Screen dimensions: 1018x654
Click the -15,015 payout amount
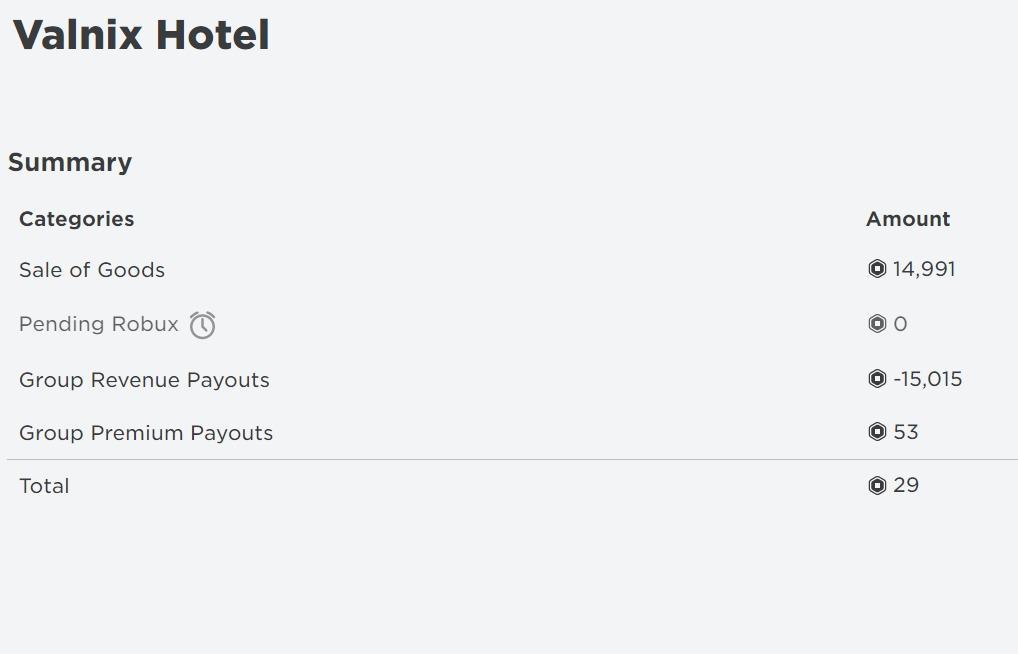pos(928,379)
